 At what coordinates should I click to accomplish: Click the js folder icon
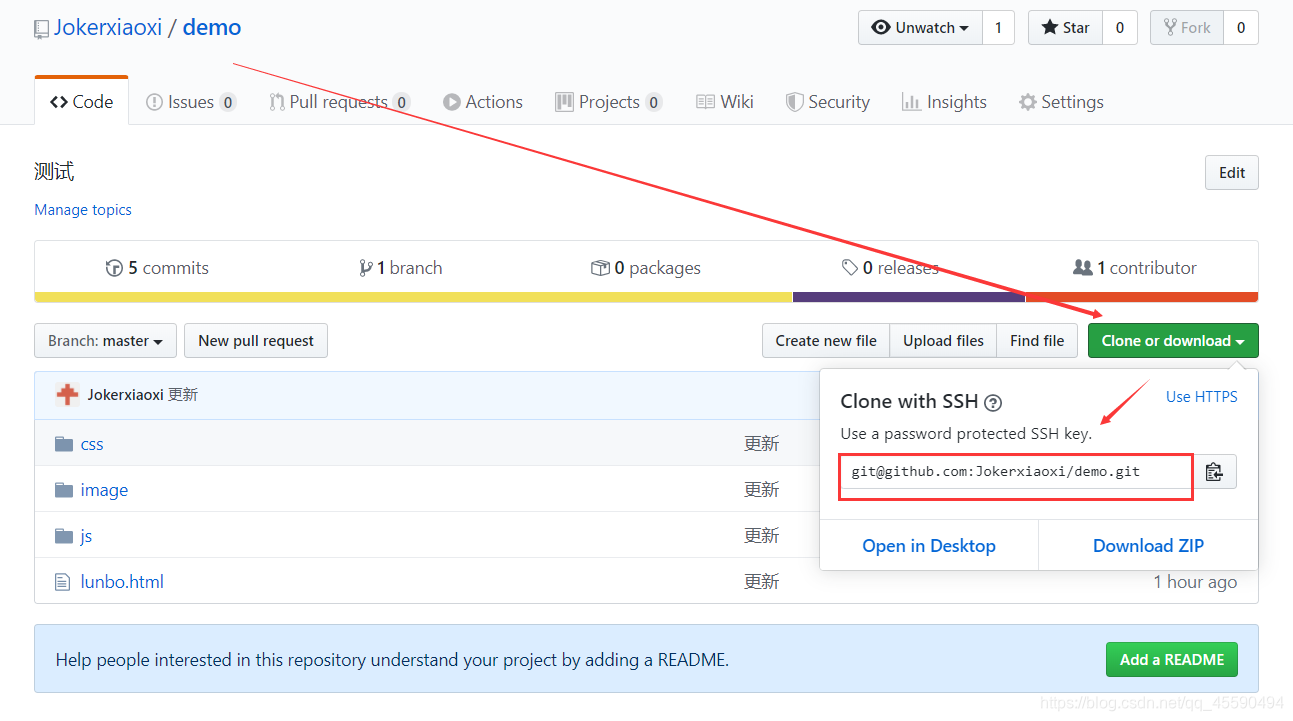pos(64,536)
